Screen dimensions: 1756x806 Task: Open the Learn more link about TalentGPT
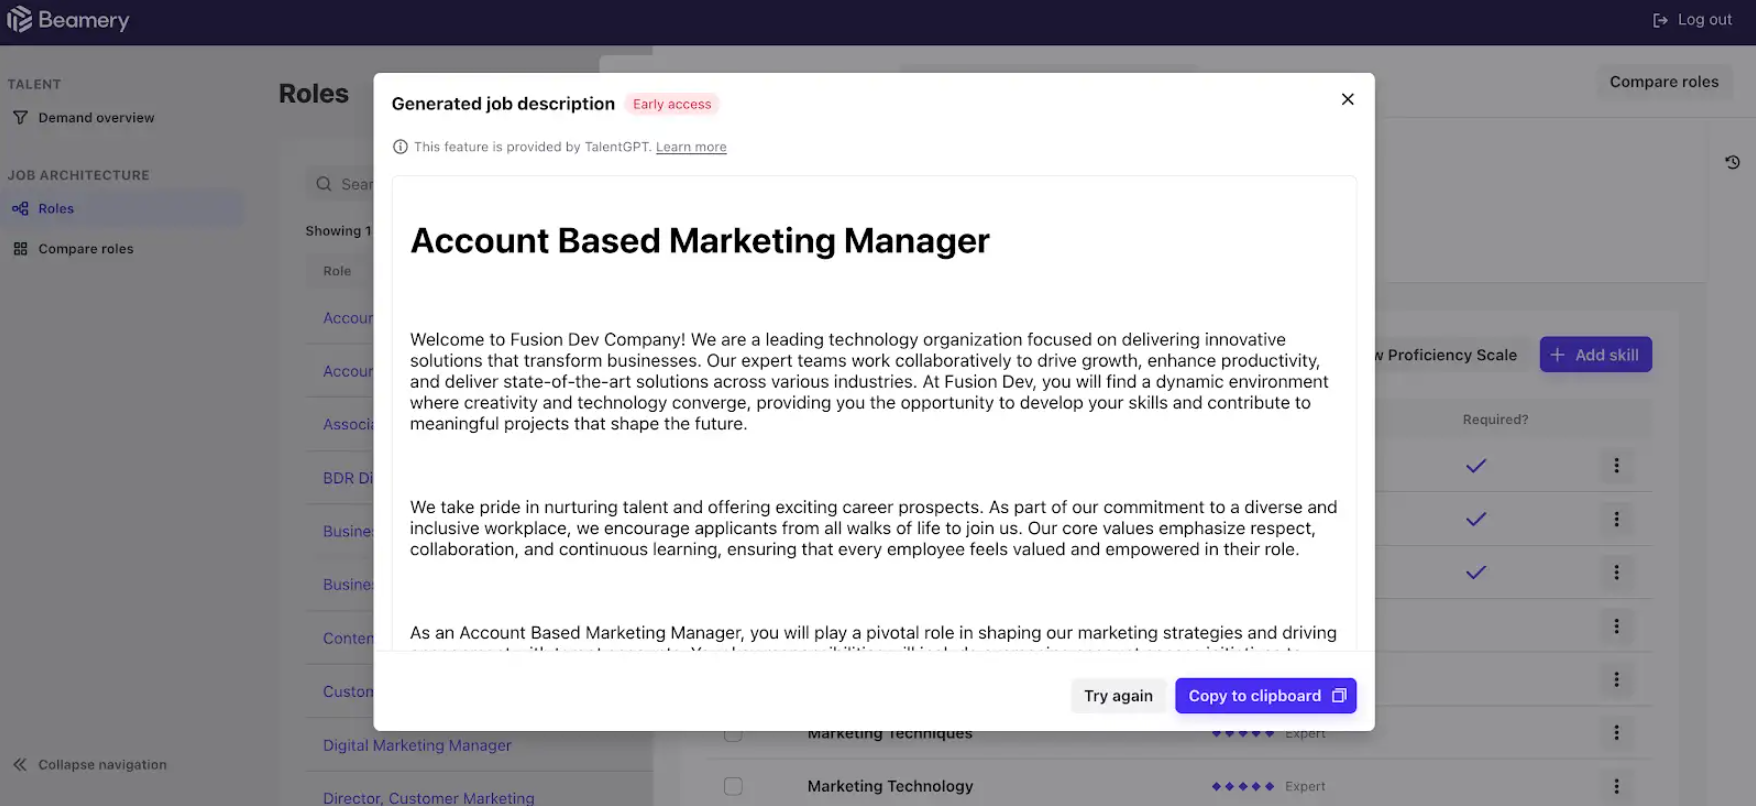tap(691, 147)
